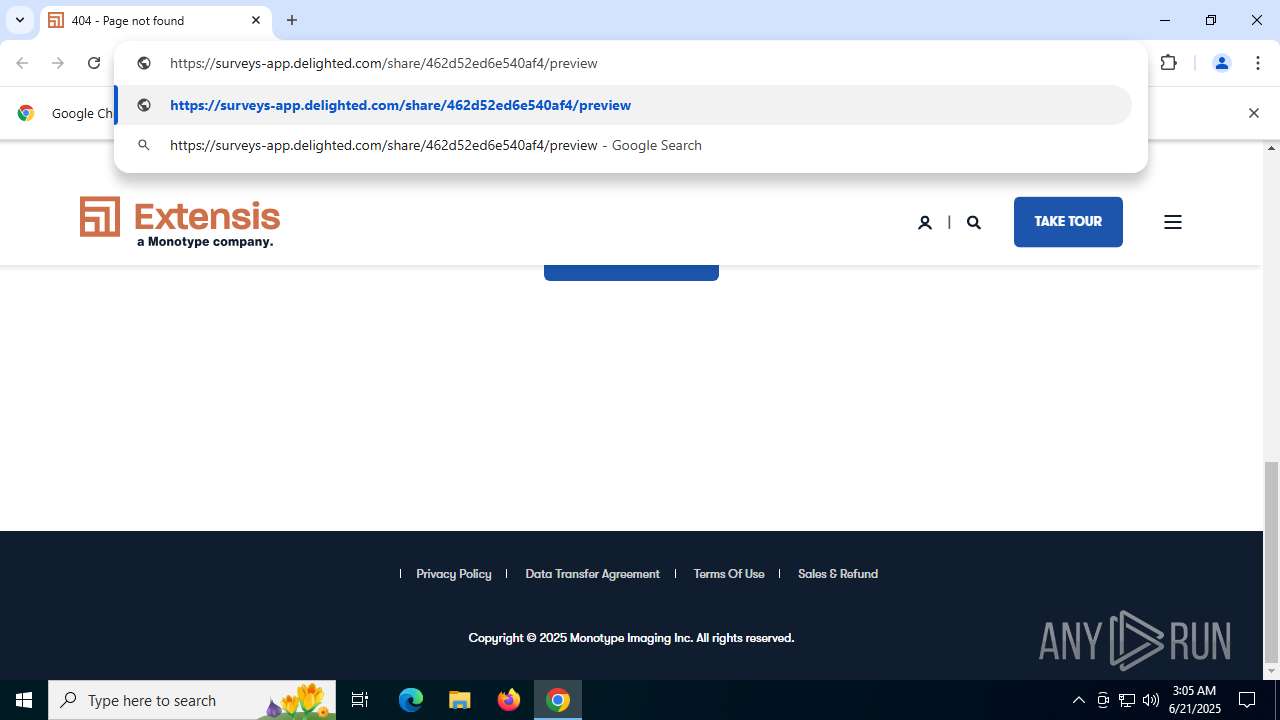1280x720 pixels.
Task: Go forward using the forward arrow
Action: click(58, 63)
